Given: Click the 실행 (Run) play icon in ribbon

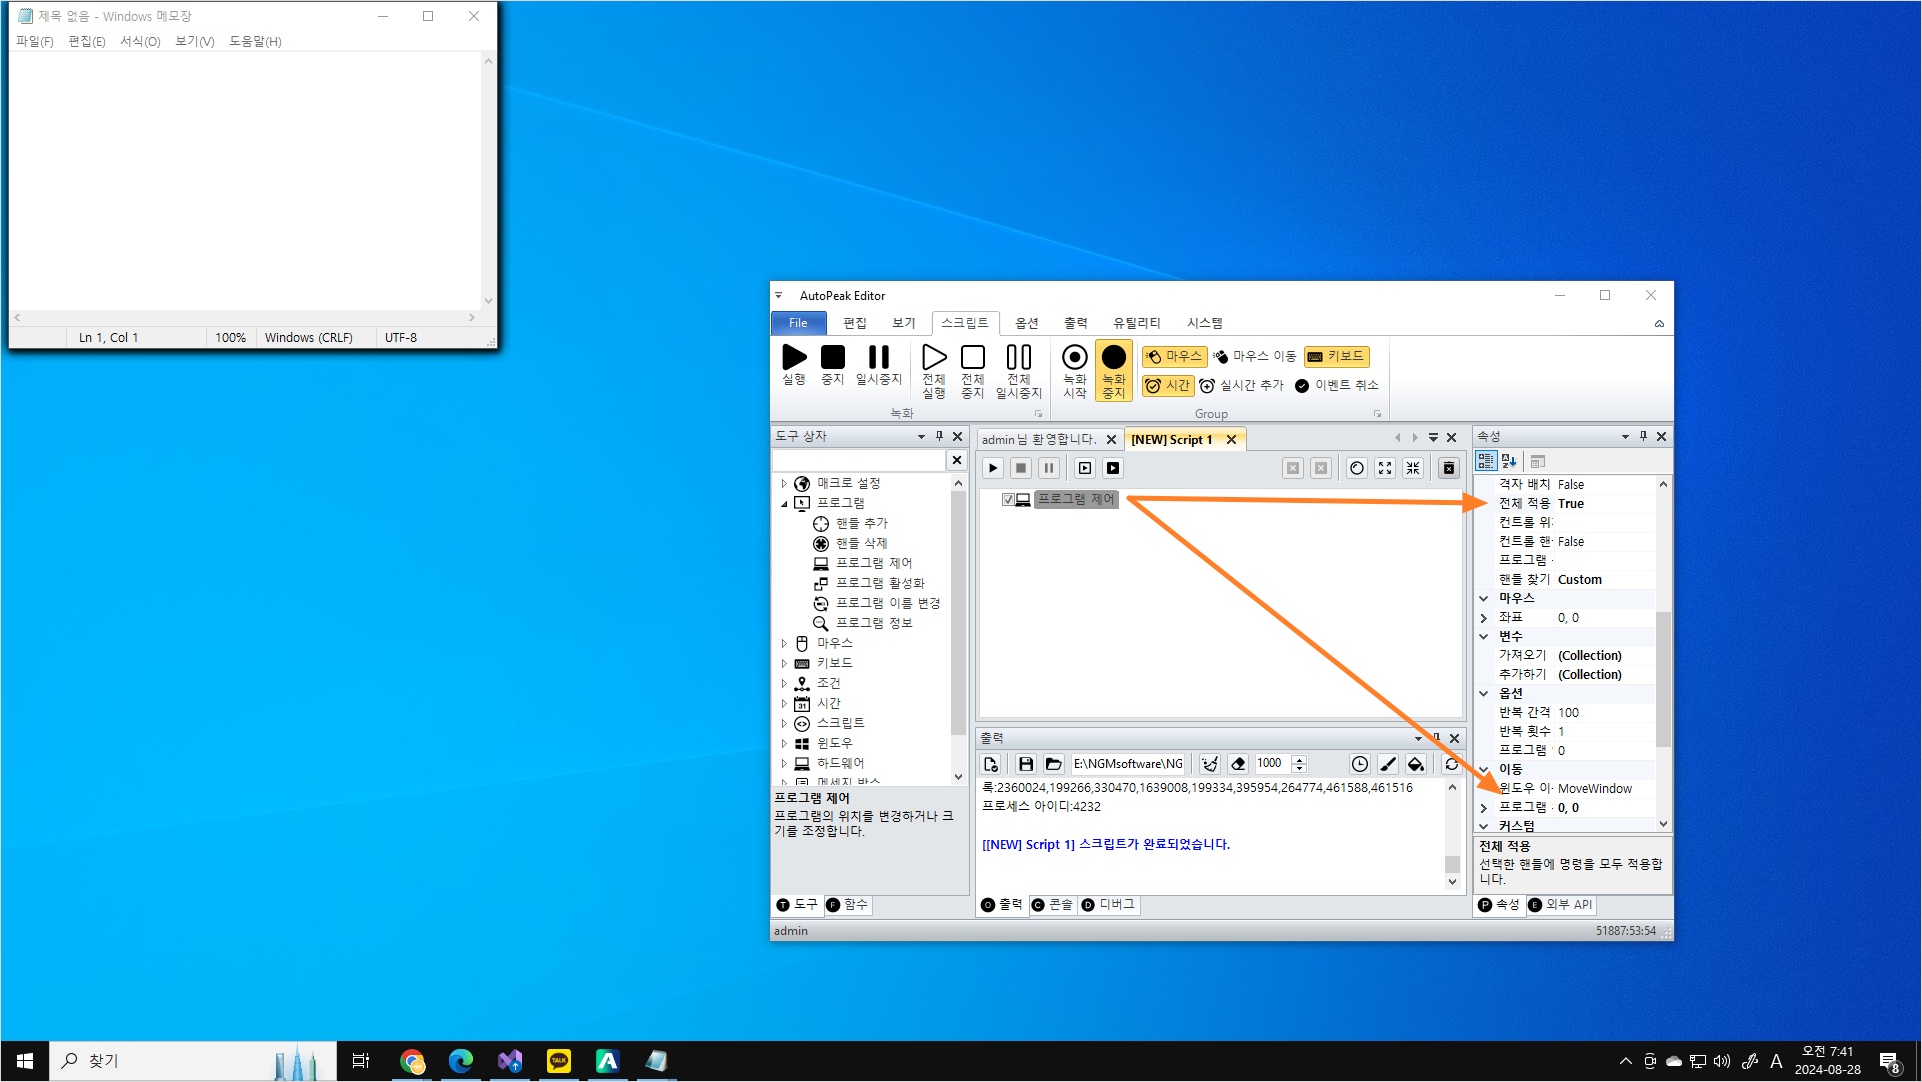Looking at the screenshot, I should 794,358.
